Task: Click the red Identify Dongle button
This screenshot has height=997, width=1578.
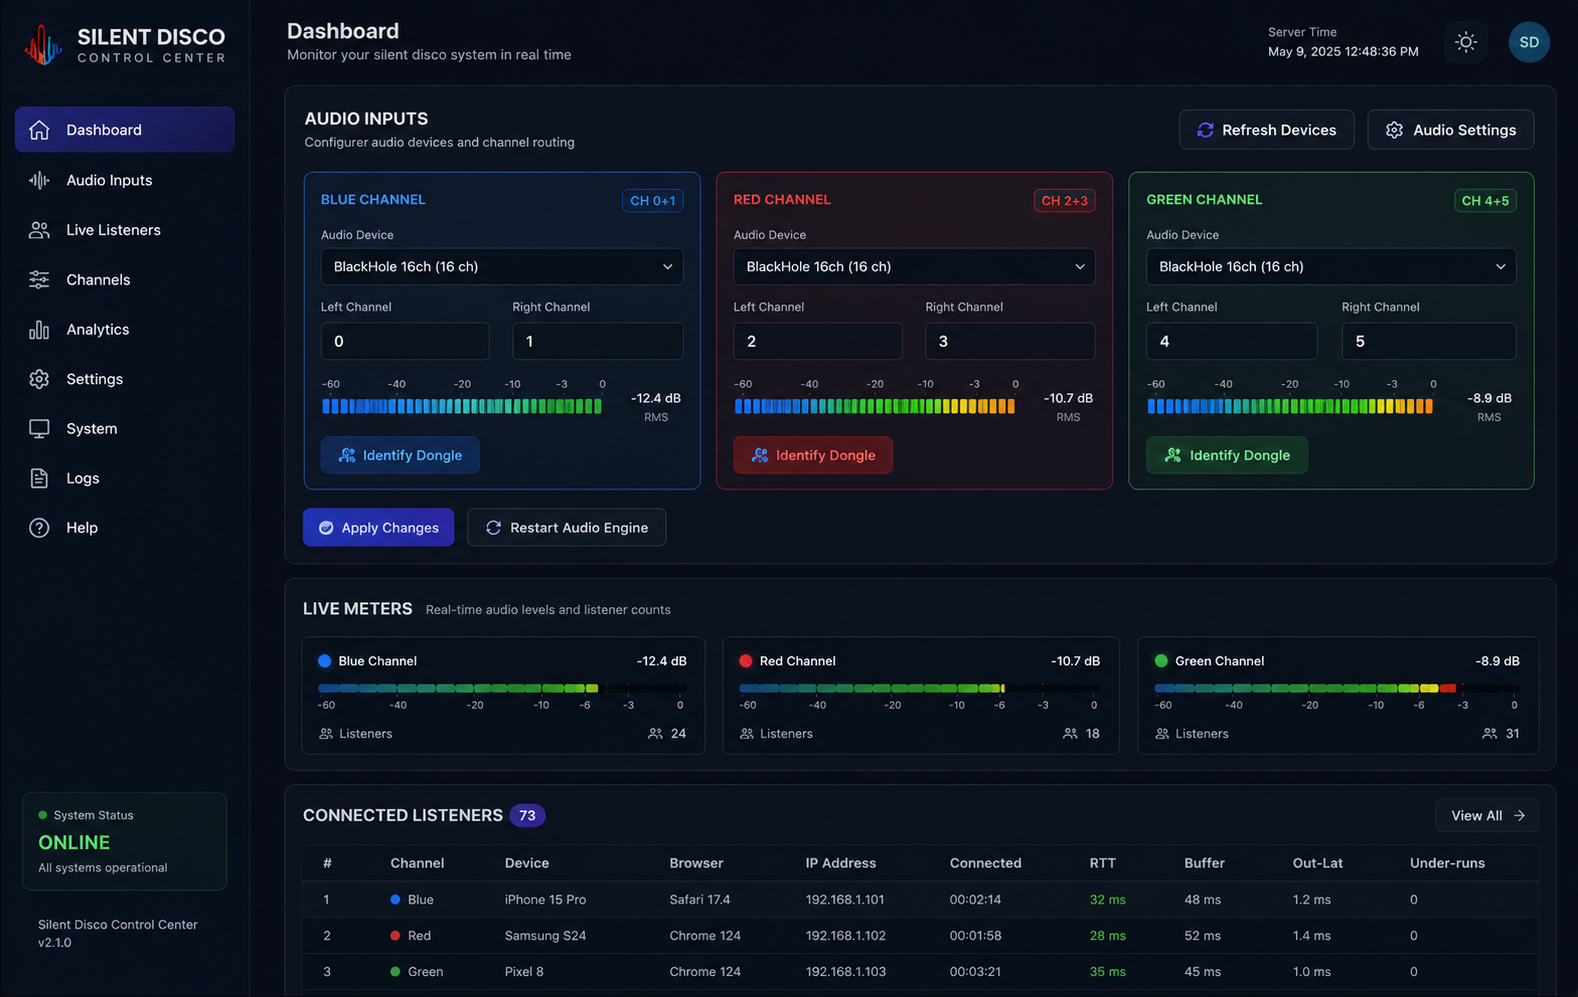Action: click(x=813, y=455)
